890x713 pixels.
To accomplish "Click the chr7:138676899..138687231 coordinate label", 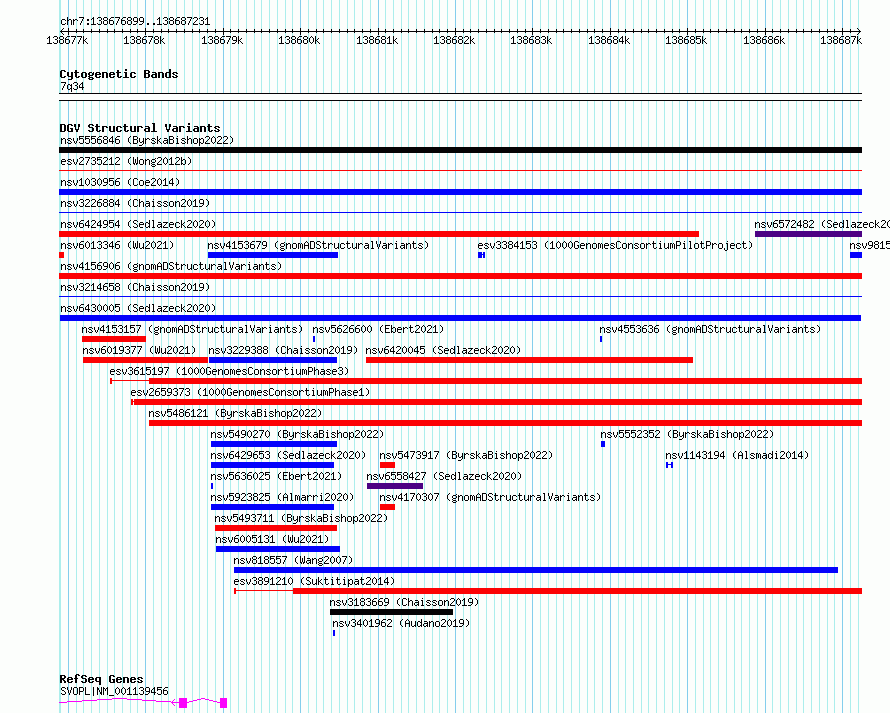I will coord(135,21).
